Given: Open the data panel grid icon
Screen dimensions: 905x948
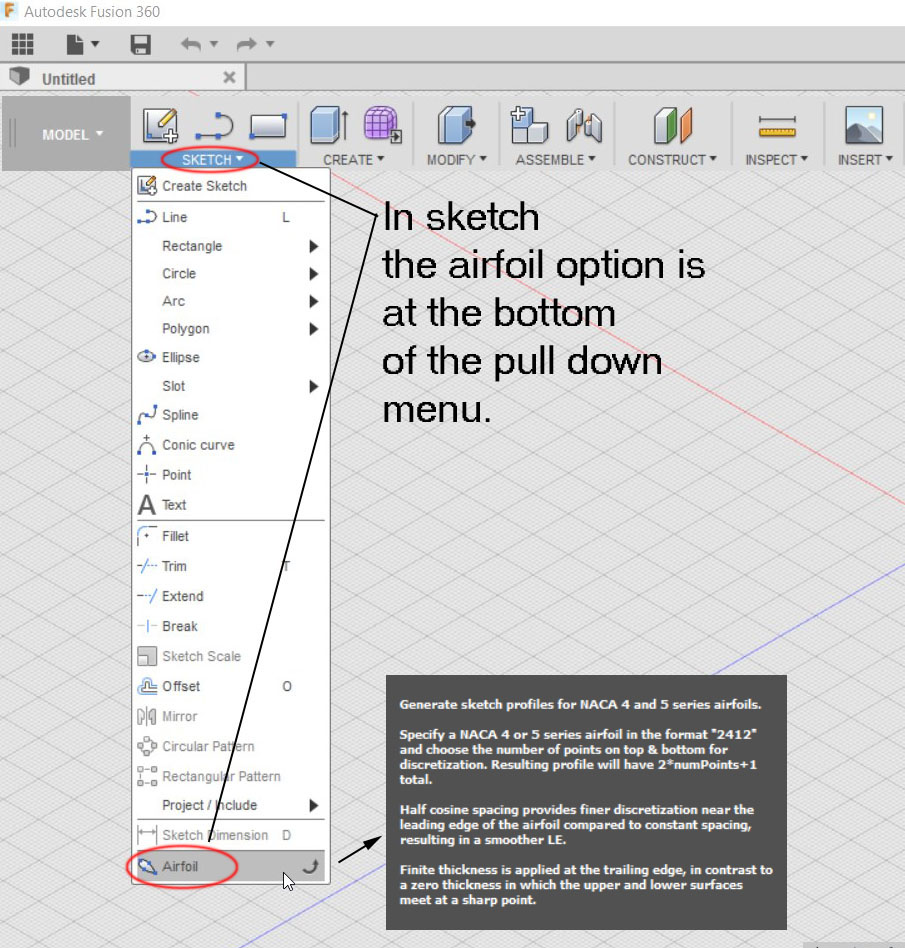Looking at the screenshot, I should pos(23,44).
